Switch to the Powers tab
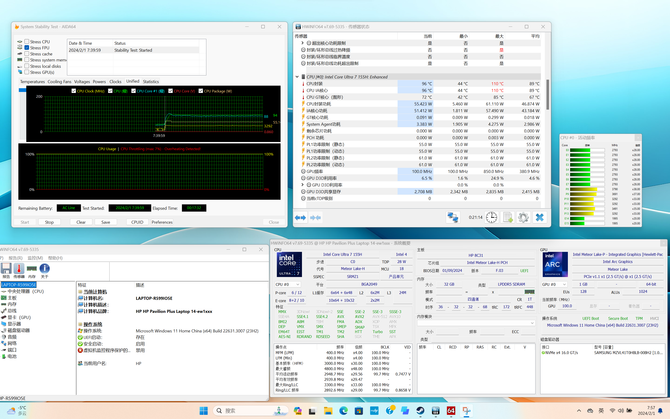The width and height of the screenshot is (670, 419). click(99, 82)
